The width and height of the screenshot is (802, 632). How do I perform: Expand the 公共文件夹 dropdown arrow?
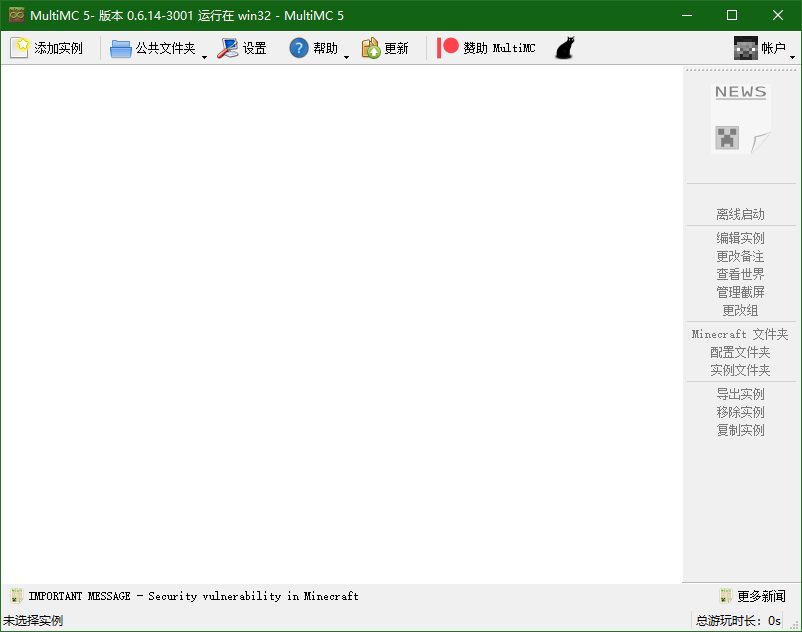point(204,57)
